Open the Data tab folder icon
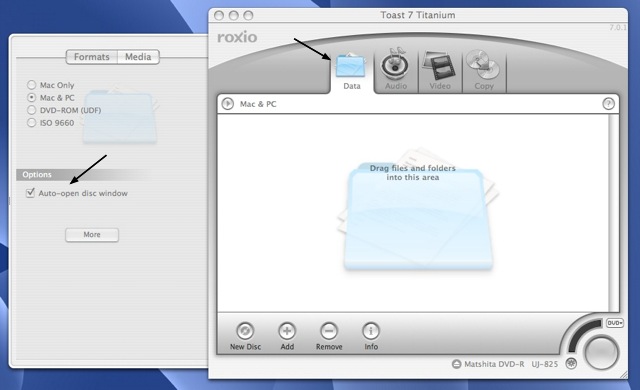 click(x=351, y=66)
